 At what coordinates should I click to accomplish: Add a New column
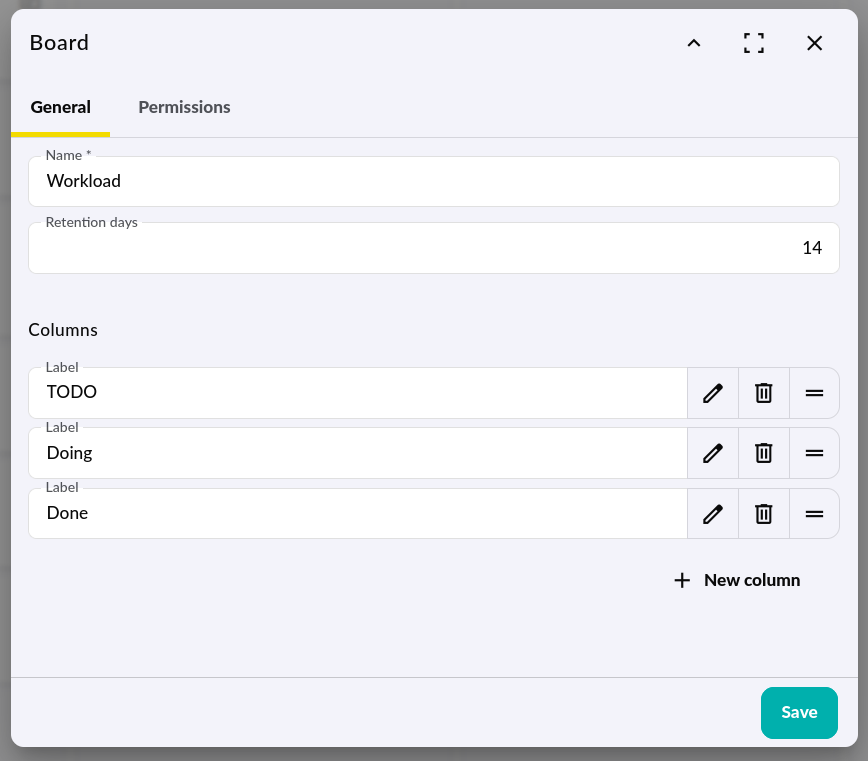point(737,580)
